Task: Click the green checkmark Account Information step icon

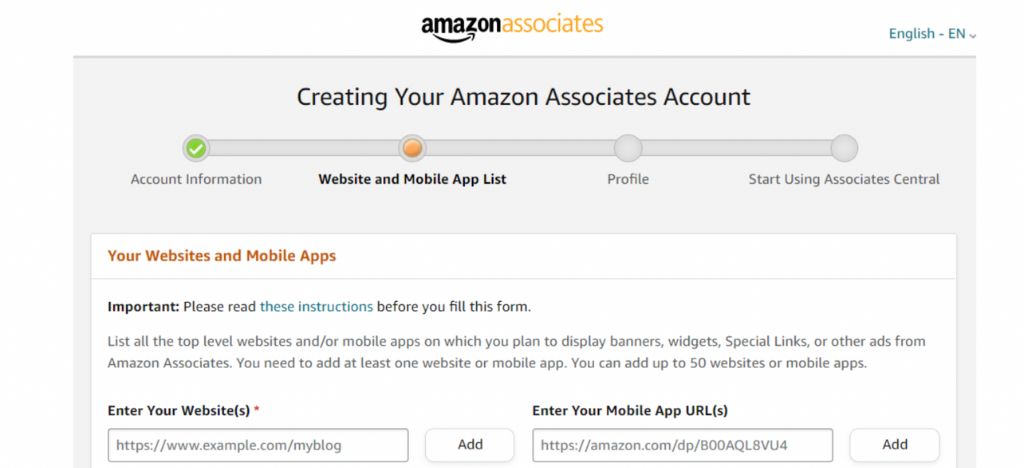Action: click(196, 149)
